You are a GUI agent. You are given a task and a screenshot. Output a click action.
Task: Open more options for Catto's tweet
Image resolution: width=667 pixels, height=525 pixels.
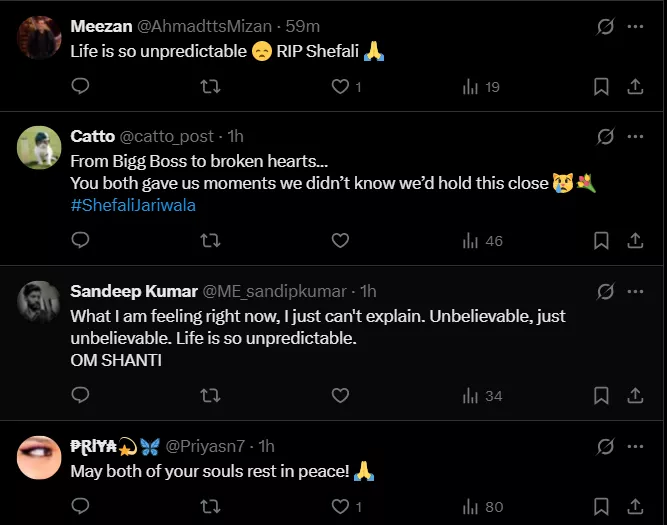(635, 136)
